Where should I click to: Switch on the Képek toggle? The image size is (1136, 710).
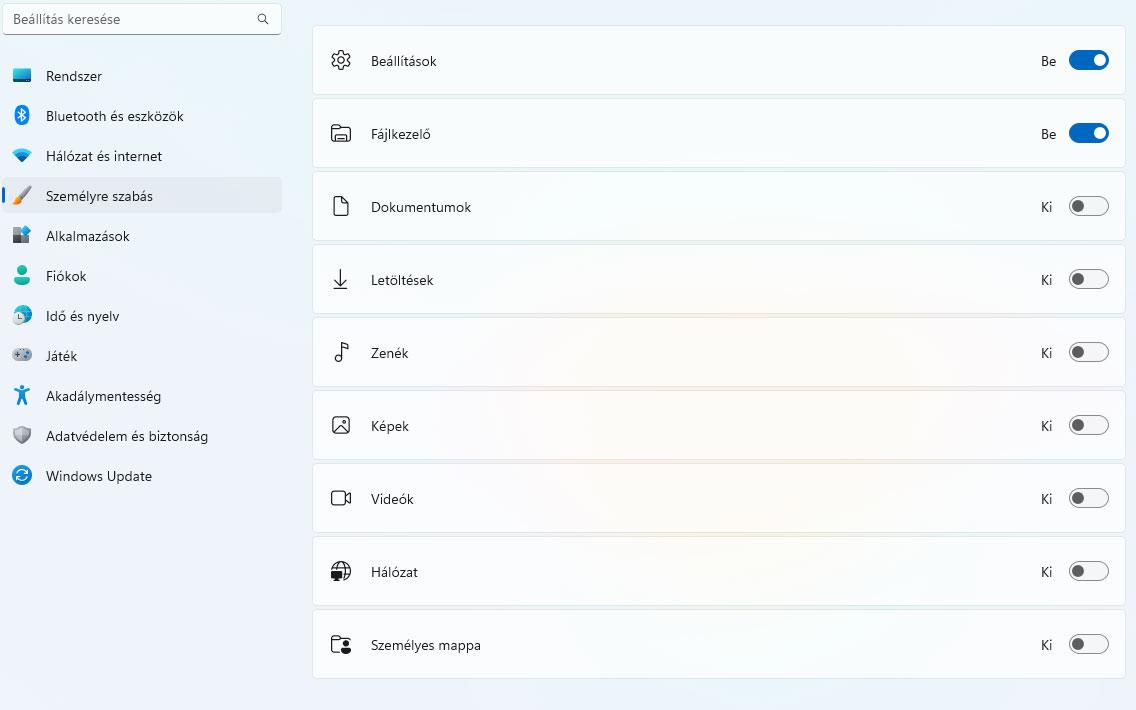pyautogui.click(x=1088, y=426)
